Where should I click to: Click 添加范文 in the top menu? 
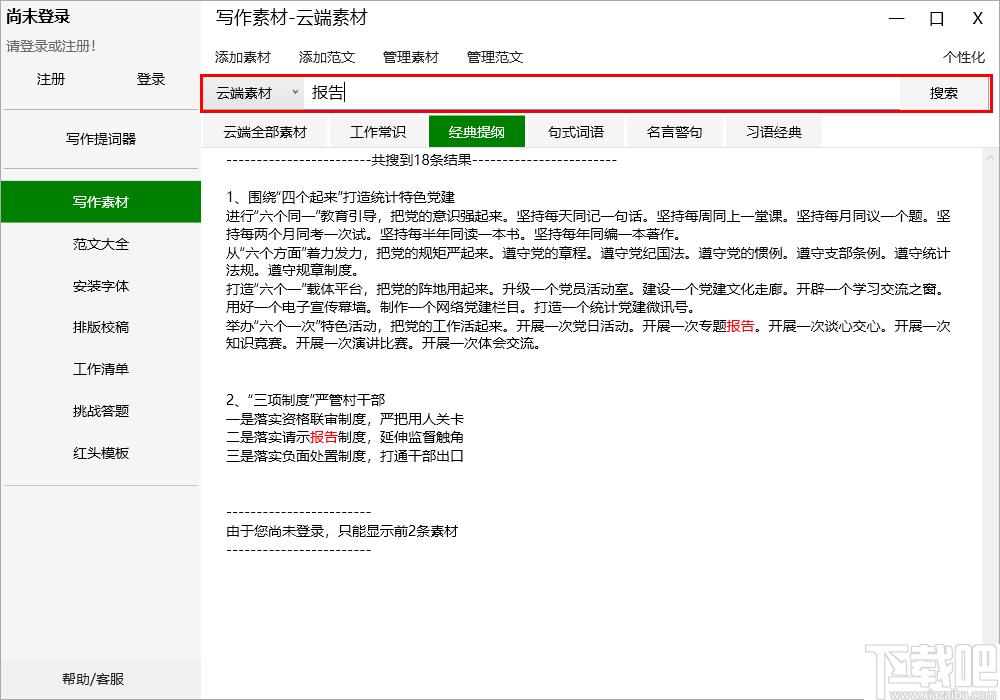pyautogui.click(x=327, y=57)
